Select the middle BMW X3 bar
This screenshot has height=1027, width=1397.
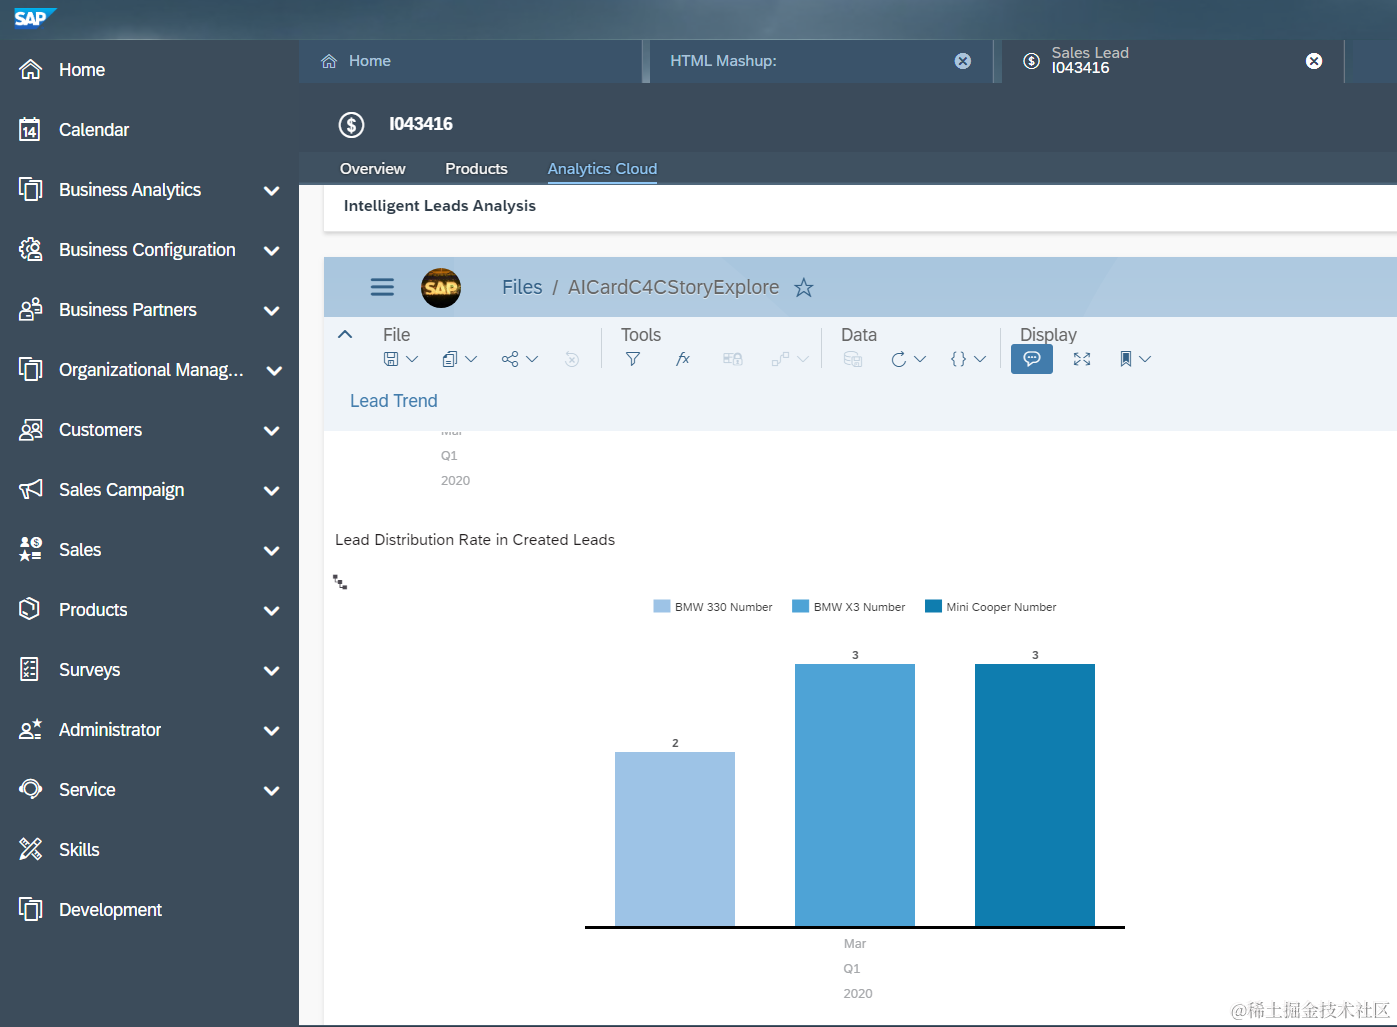click(855, 795)
